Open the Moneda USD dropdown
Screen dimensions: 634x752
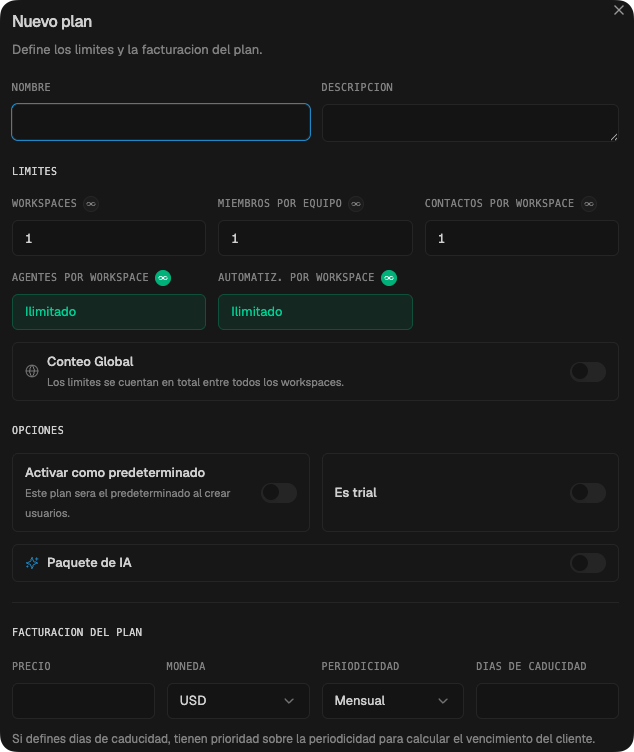[238, 701]
